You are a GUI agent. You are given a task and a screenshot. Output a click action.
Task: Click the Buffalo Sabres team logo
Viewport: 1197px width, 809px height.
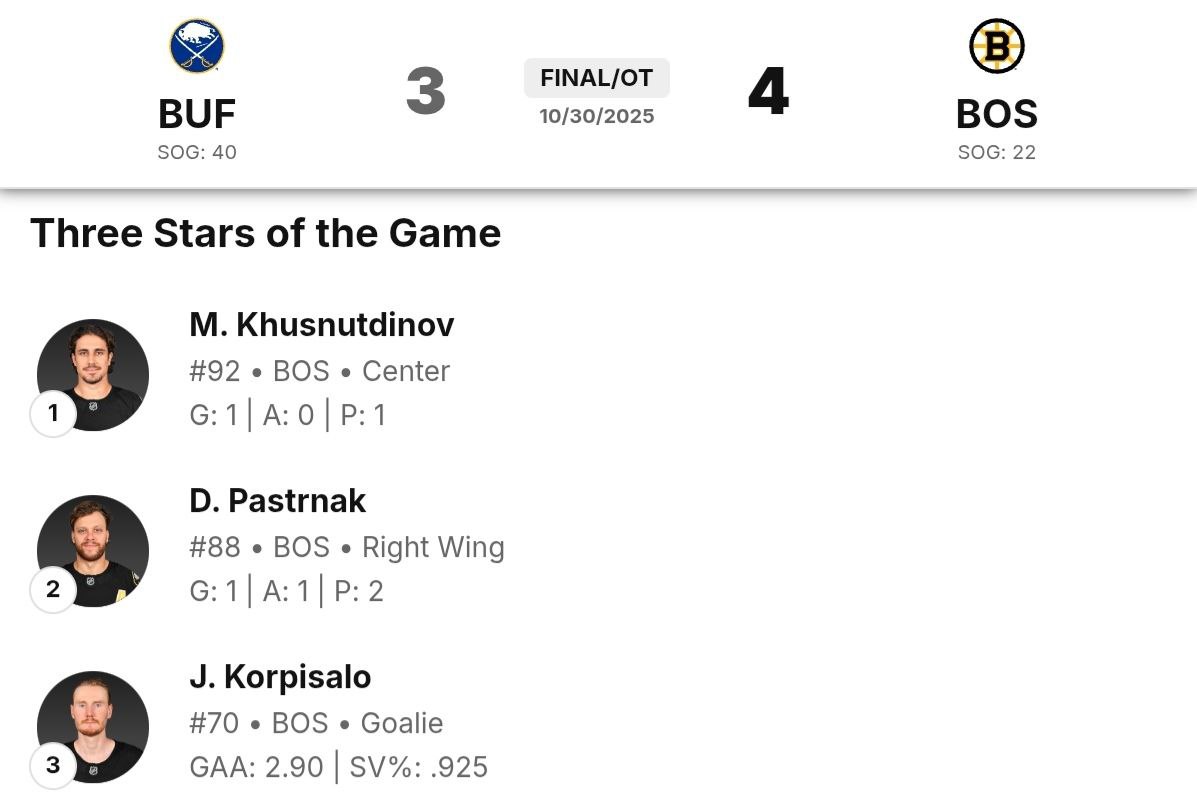click(x=197, y=46)
